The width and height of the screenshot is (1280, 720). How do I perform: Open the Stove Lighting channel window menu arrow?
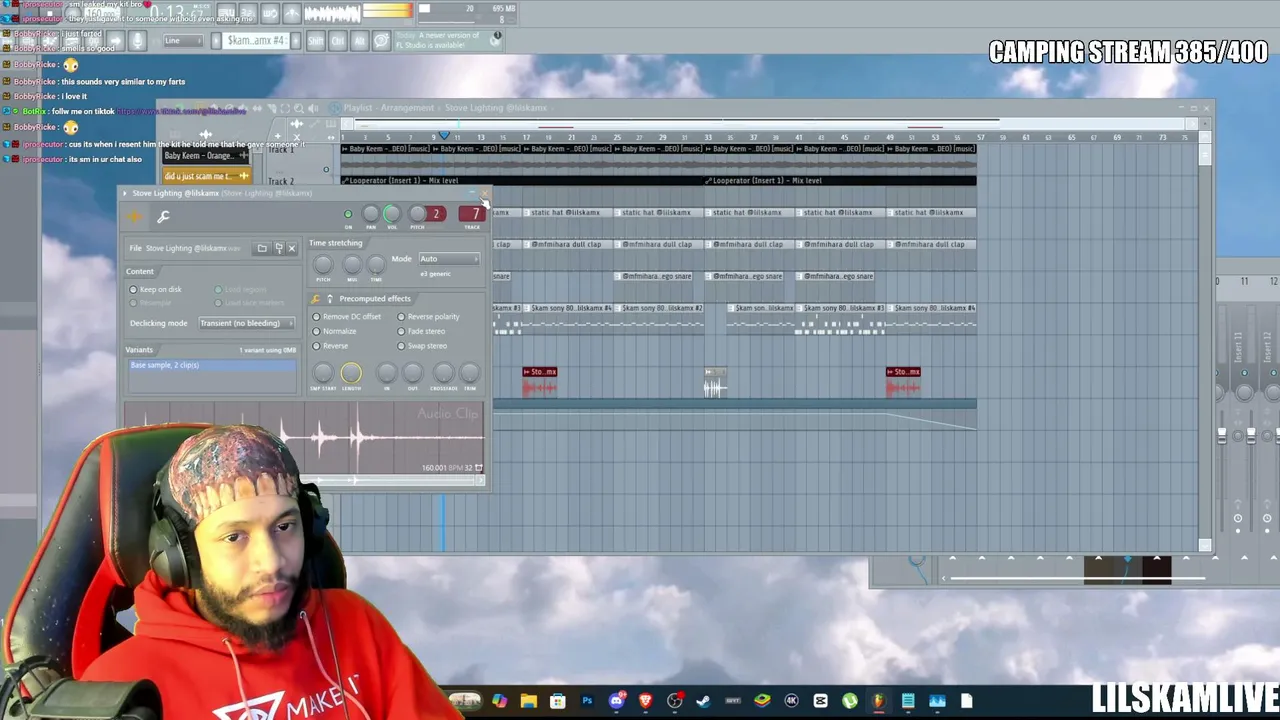click(126, 193)
